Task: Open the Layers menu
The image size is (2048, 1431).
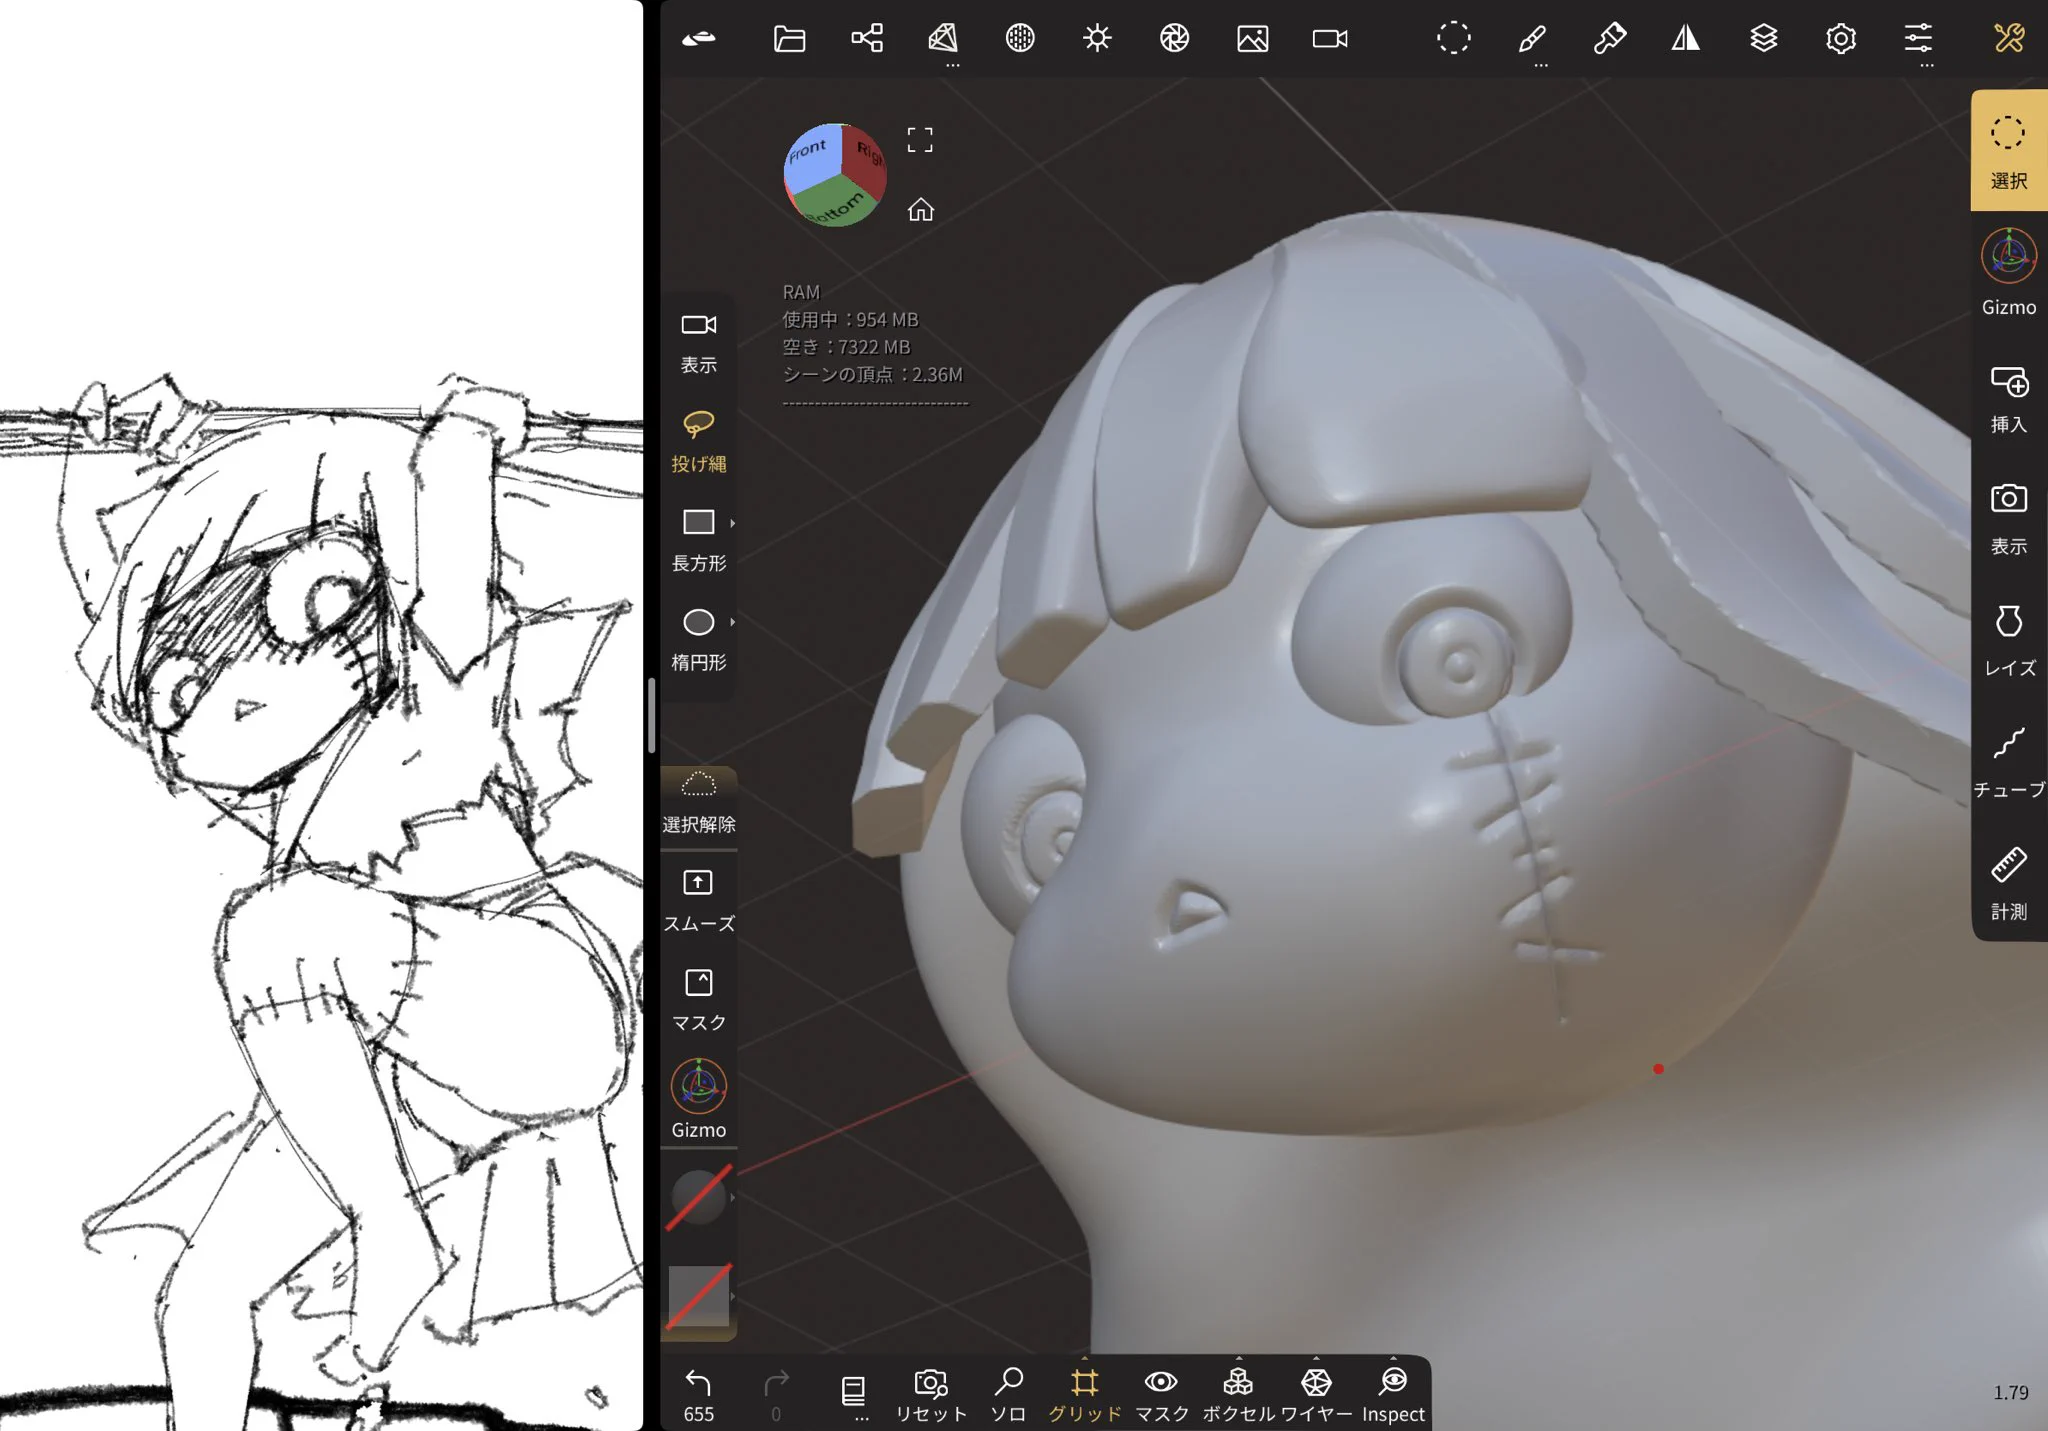Action: [1764, 39]
